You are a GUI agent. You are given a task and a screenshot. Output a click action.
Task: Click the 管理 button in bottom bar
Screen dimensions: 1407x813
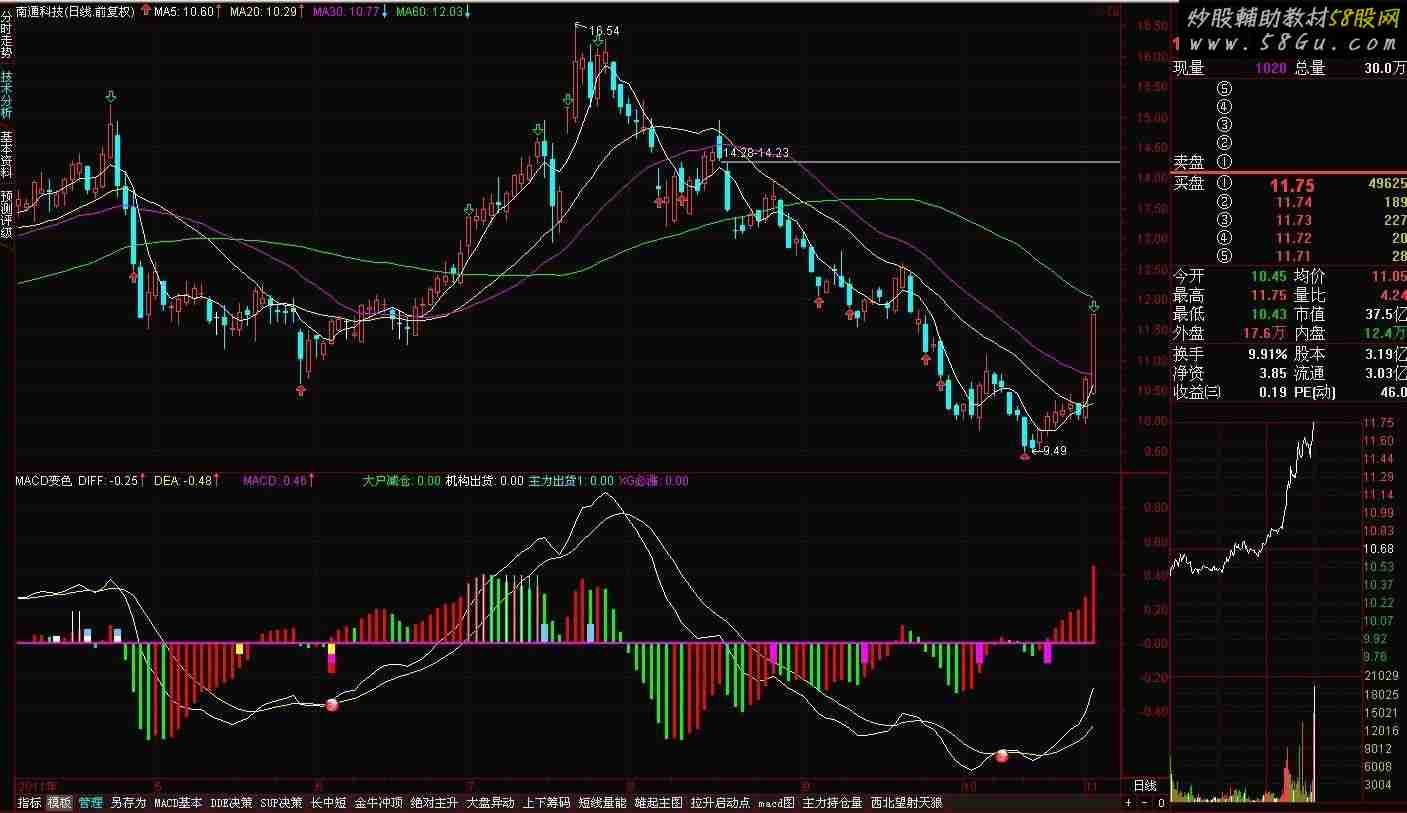tap(90, 802)
